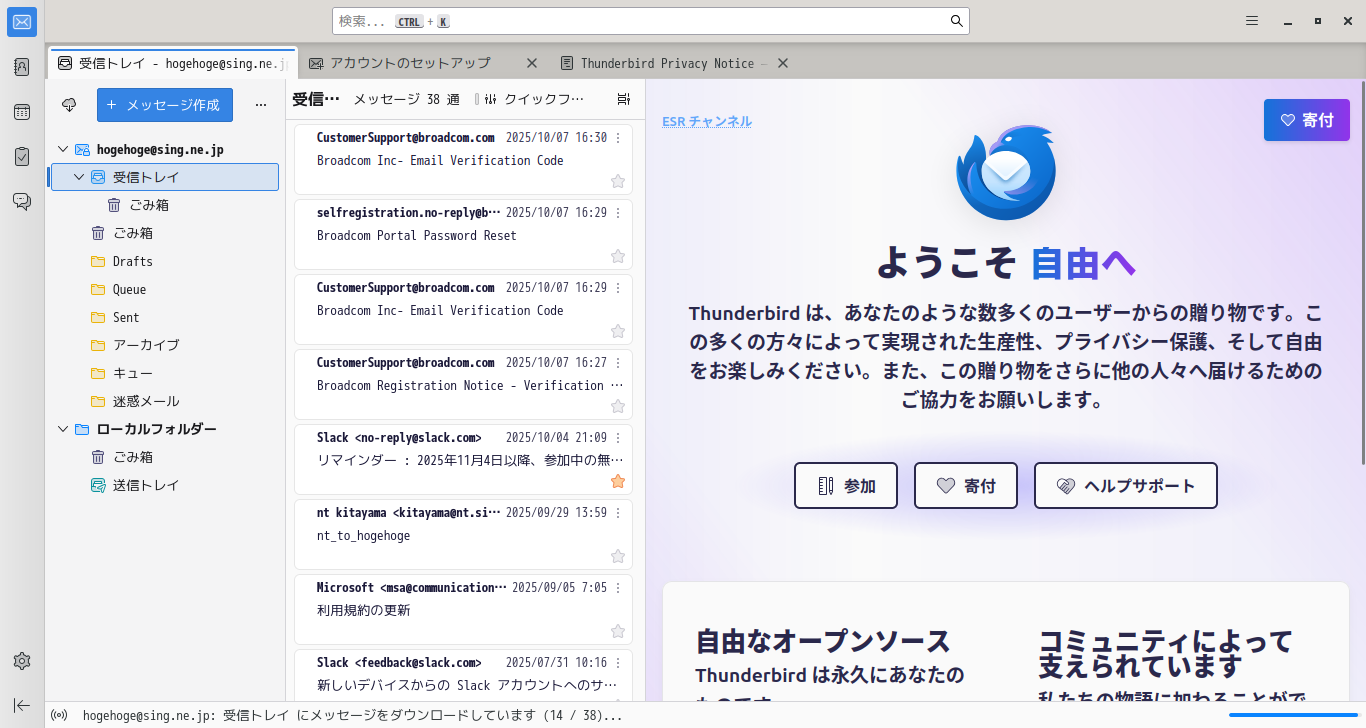Select the Sent folder
The width and height of the screenshot is (1366, 728).
tap(163, 317)
